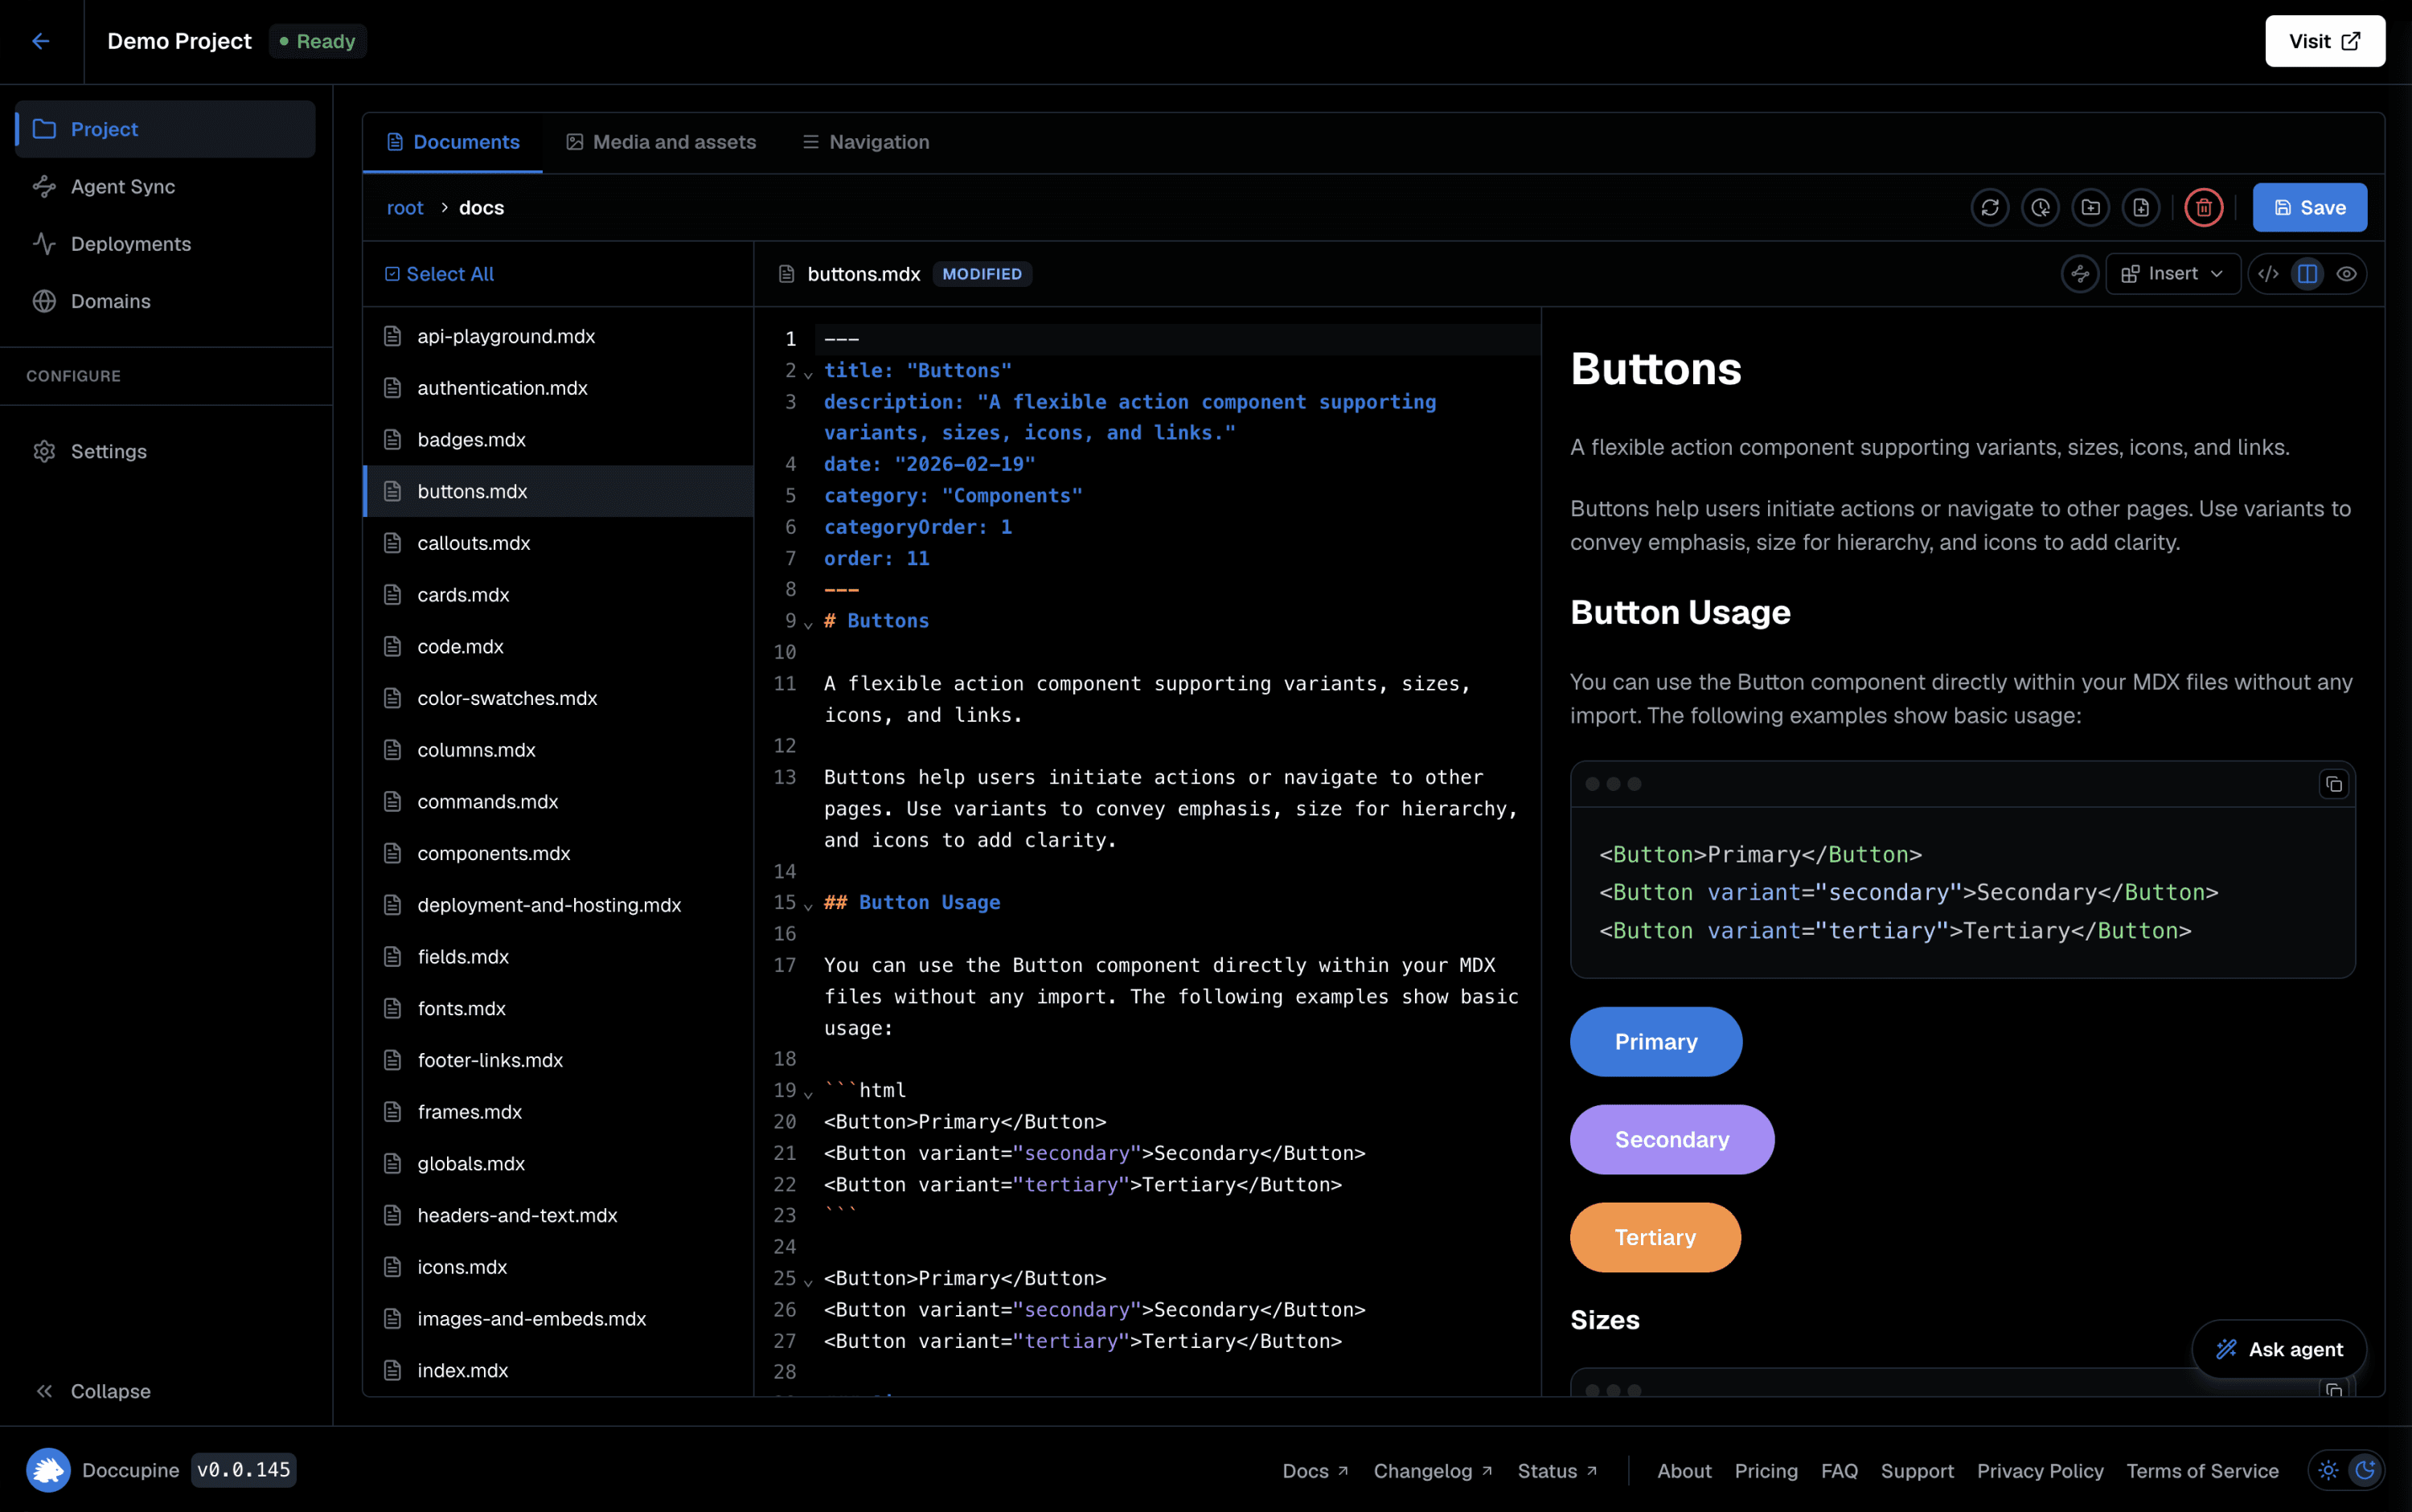The height and width of the screenshot is (1512, 2412).
Task: Open Deployments page
Action: tap(165, 244)
